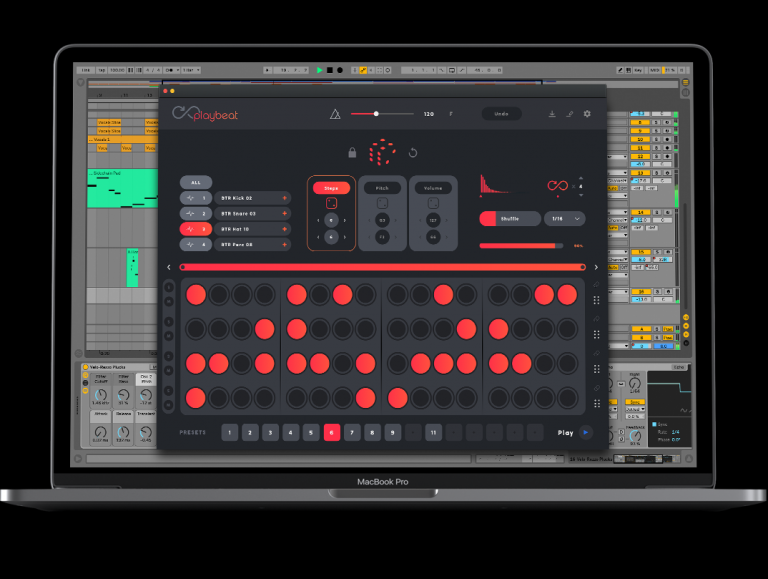Select track 2 button
Screen dimensions: 768x579
click(x=196, y=214)
